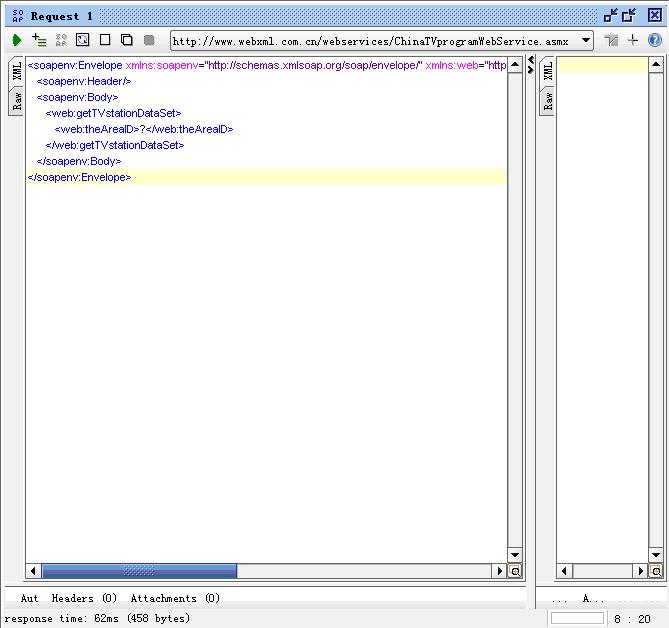Click the response time 62ms status text
This screenshot has width=669, height=628.
click(x=97, y=618)
